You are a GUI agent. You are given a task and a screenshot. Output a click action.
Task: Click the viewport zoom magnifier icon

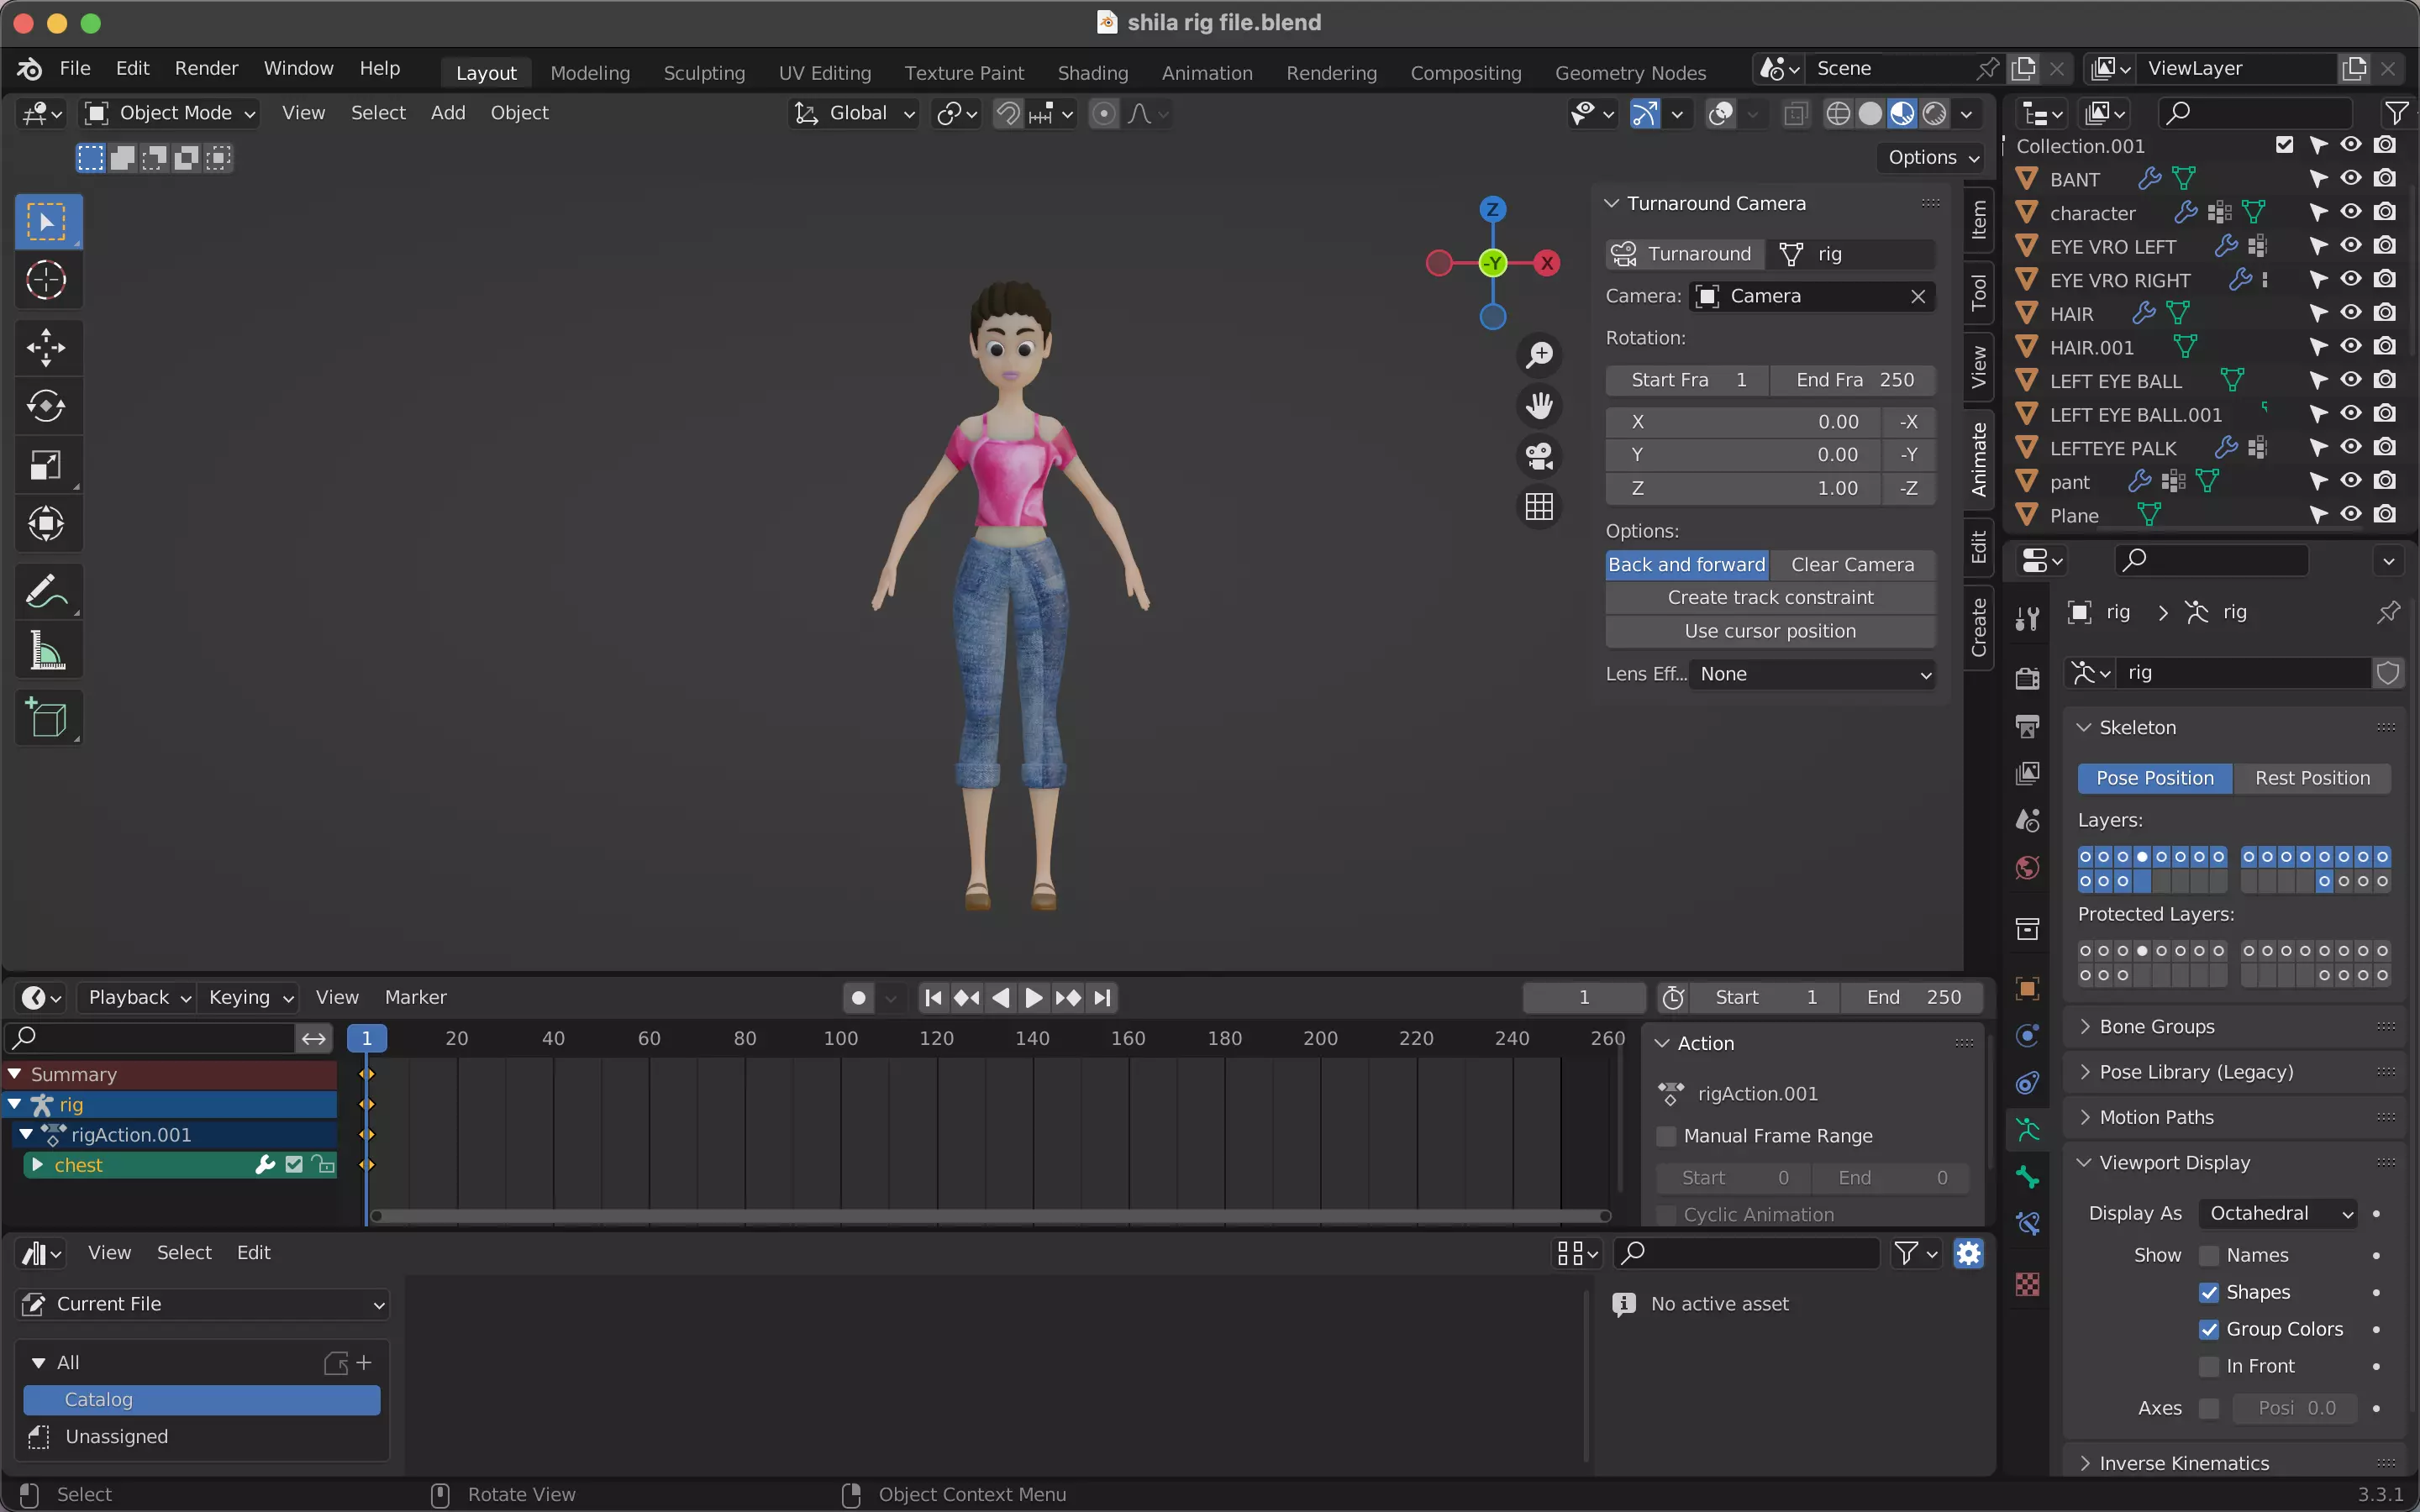(x=1539, y=354)
